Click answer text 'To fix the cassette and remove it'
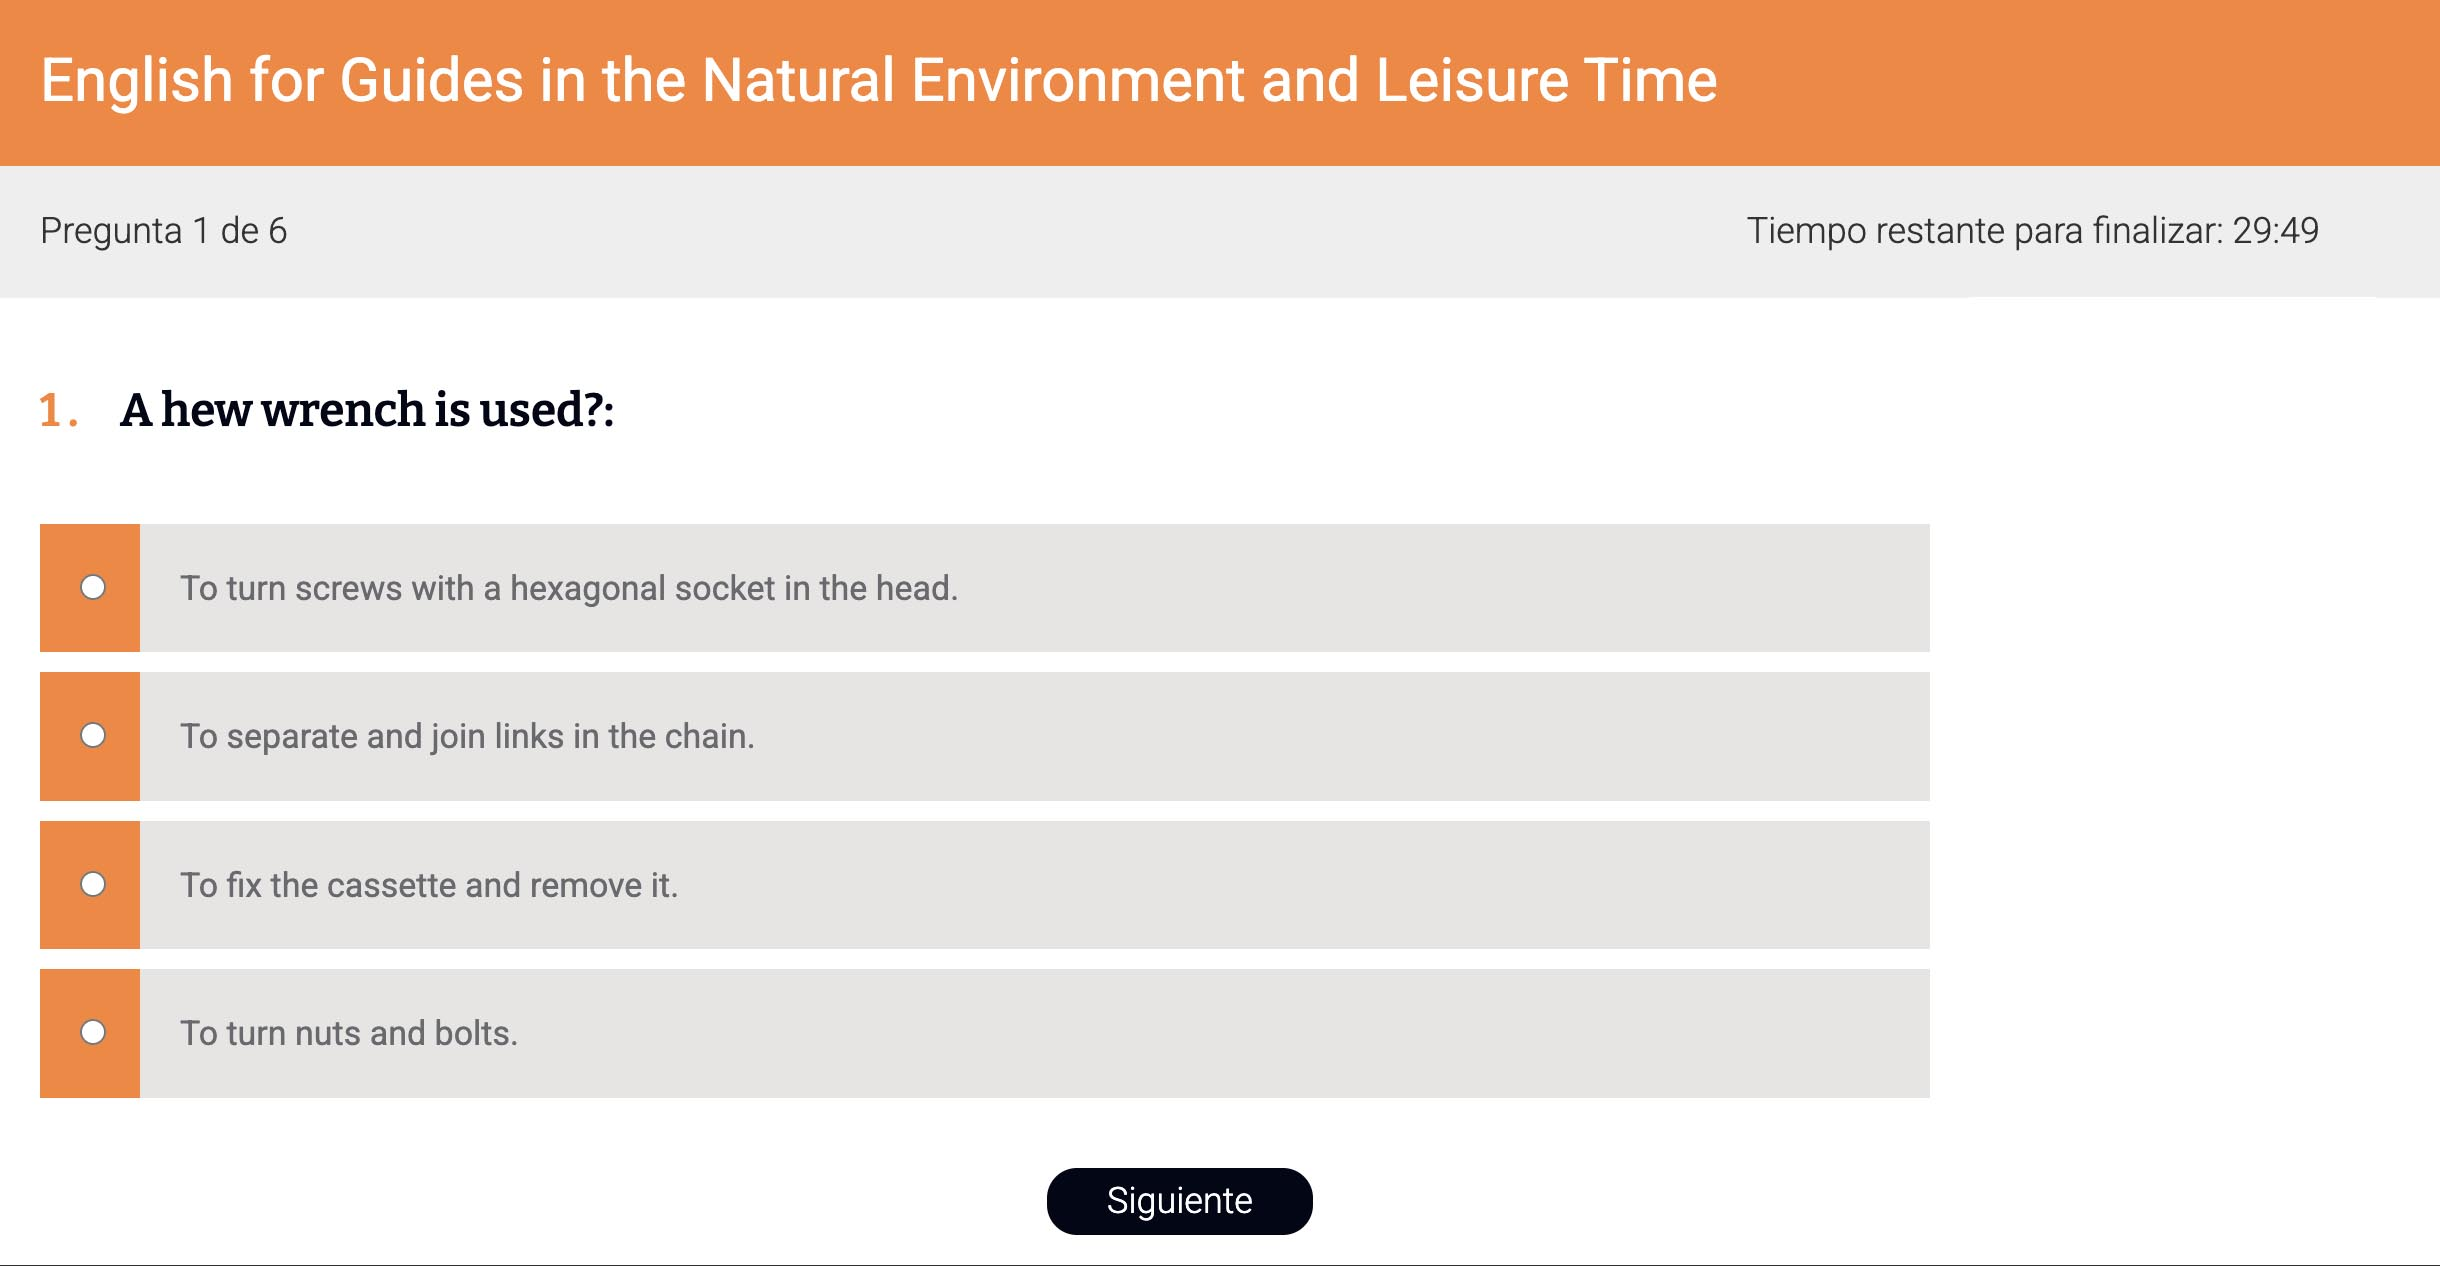The width and height of the screenshot is (2440, 1266). pos(429,885)
